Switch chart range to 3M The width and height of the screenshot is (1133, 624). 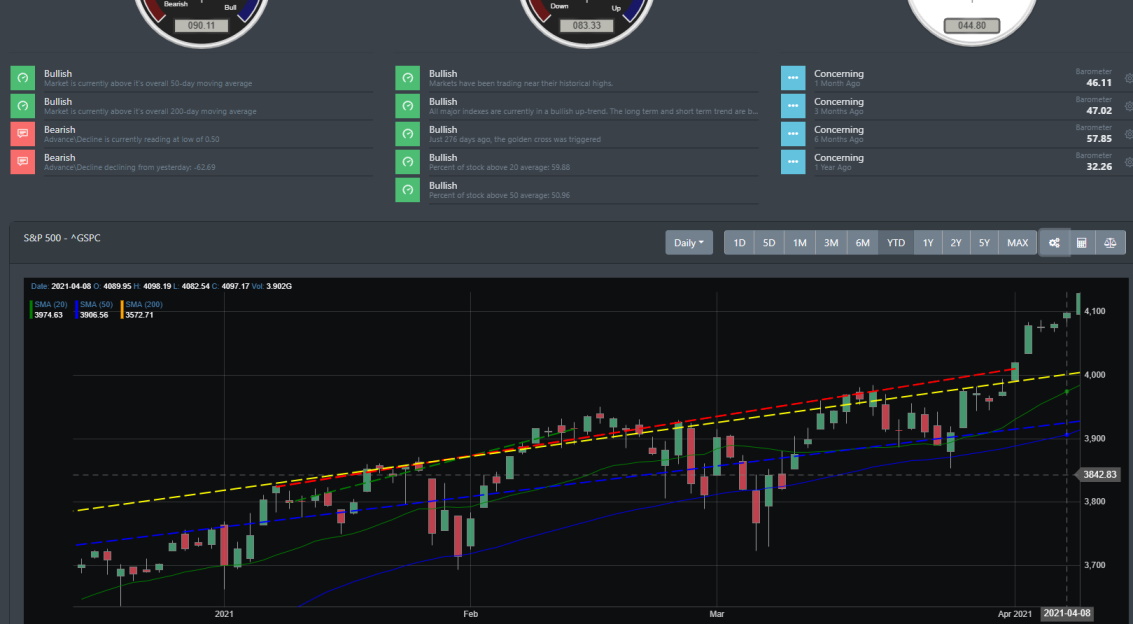(x=831, y=243)
